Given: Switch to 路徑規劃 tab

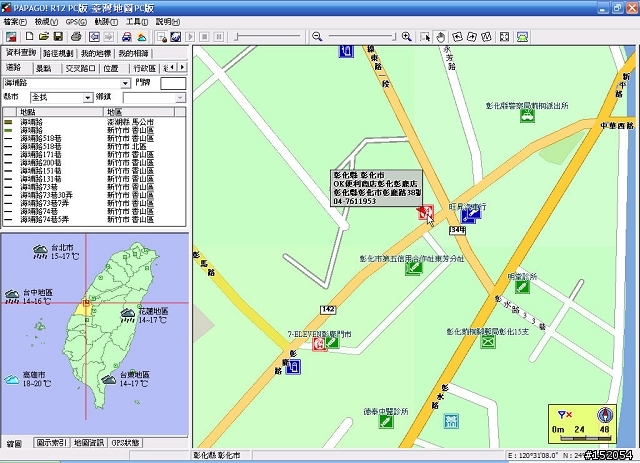Looking at the screenshot, I should 58,53.
